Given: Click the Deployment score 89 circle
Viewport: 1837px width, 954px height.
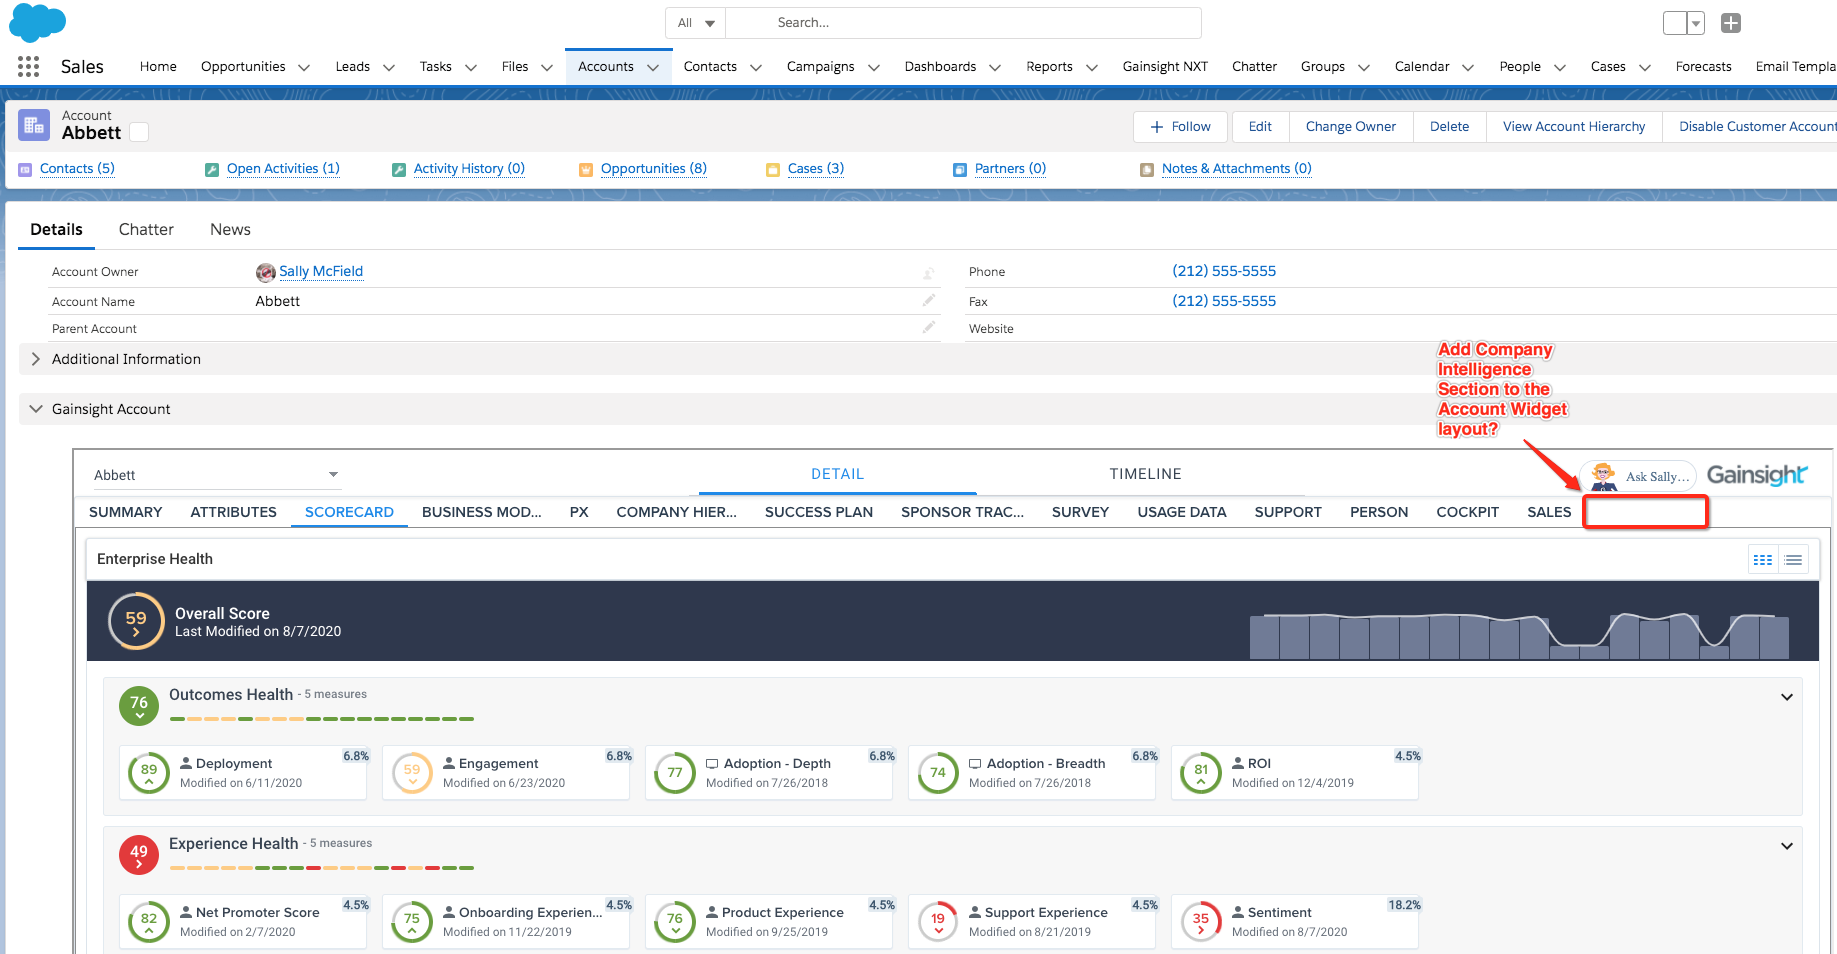Looking at the screenshot, I should pos(149,773).
